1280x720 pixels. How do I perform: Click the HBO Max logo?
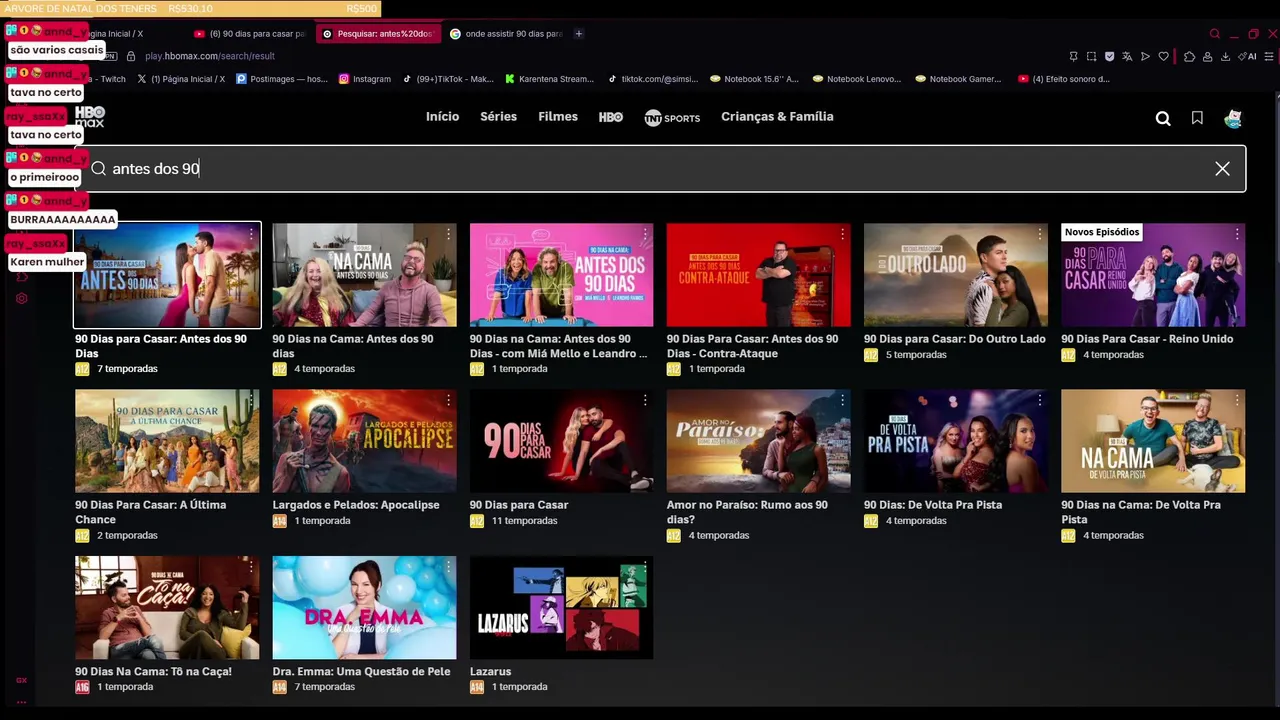click(90, 116)
